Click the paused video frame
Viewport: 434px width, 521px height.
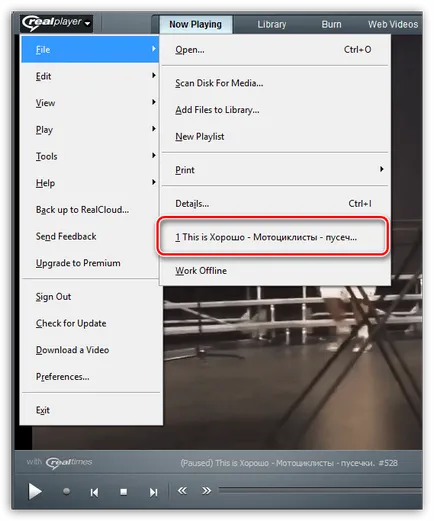point(293,367)
